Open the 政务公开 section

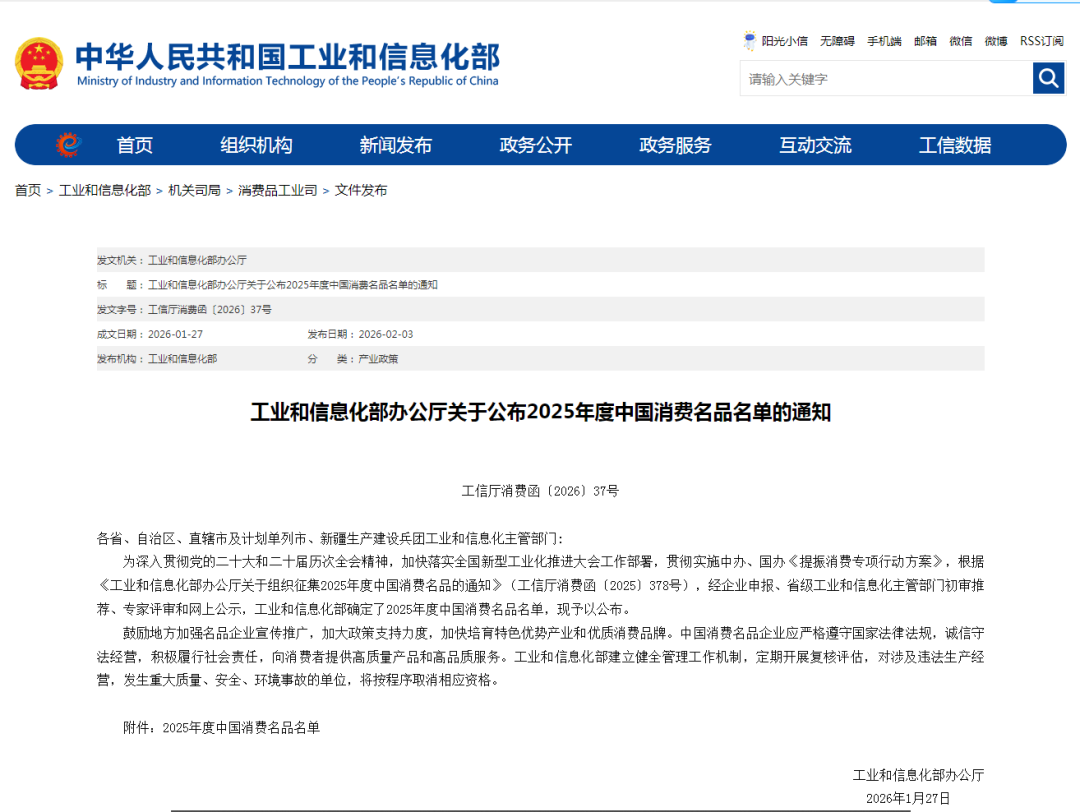tap(535, 145)
